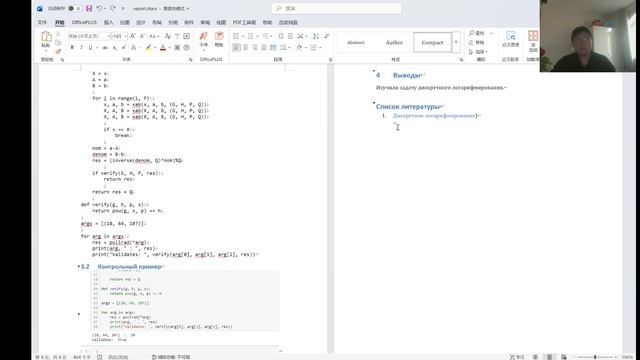Click the Дискретное логарифмирование reference link
Screen dimensions: 640x360
click(434, 116)
